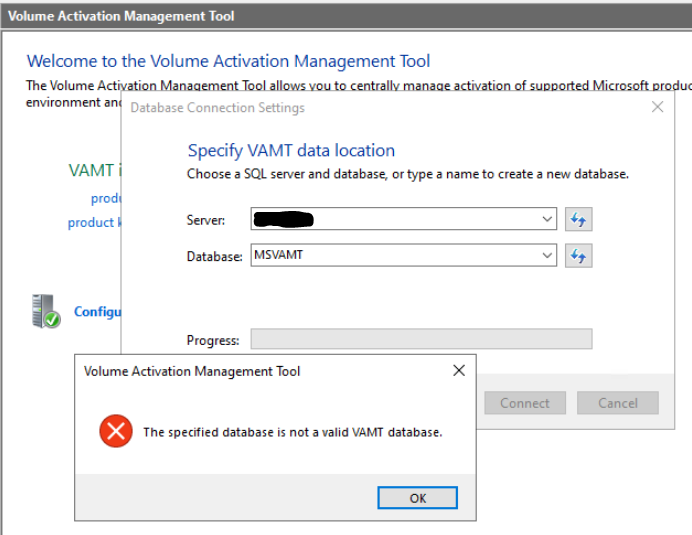Click the 'Progress:' label
692x535 pixels.
click(x=213, y=340)
